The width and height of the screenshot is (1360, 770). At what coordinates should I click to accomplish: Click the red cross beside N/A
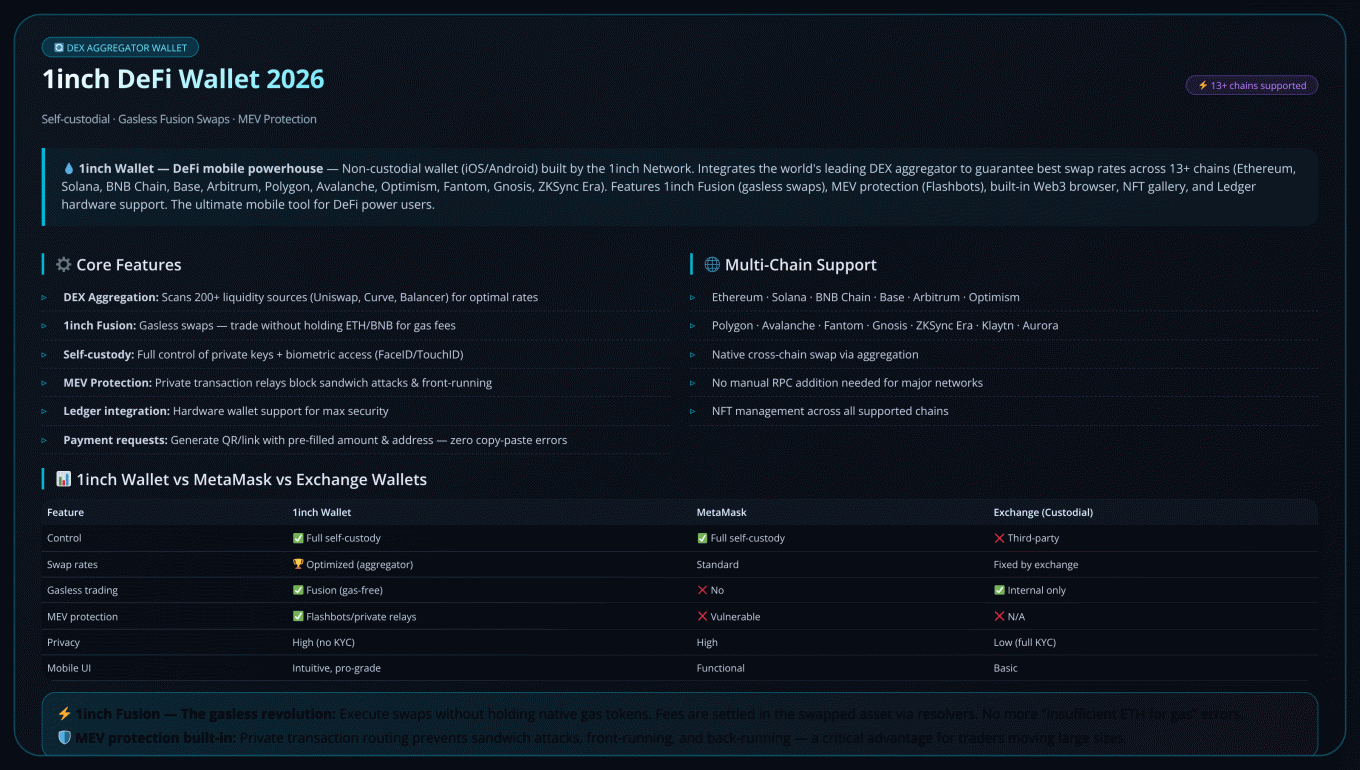[999, 617]
